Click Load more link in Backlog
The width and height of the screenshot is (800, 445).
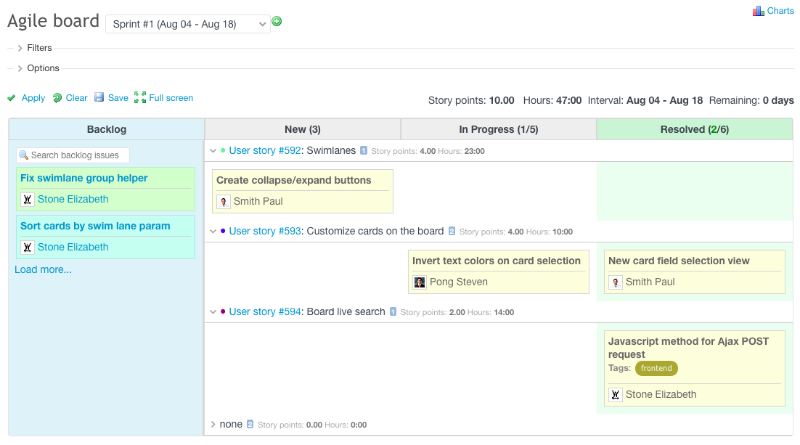(x=43, y=269)
